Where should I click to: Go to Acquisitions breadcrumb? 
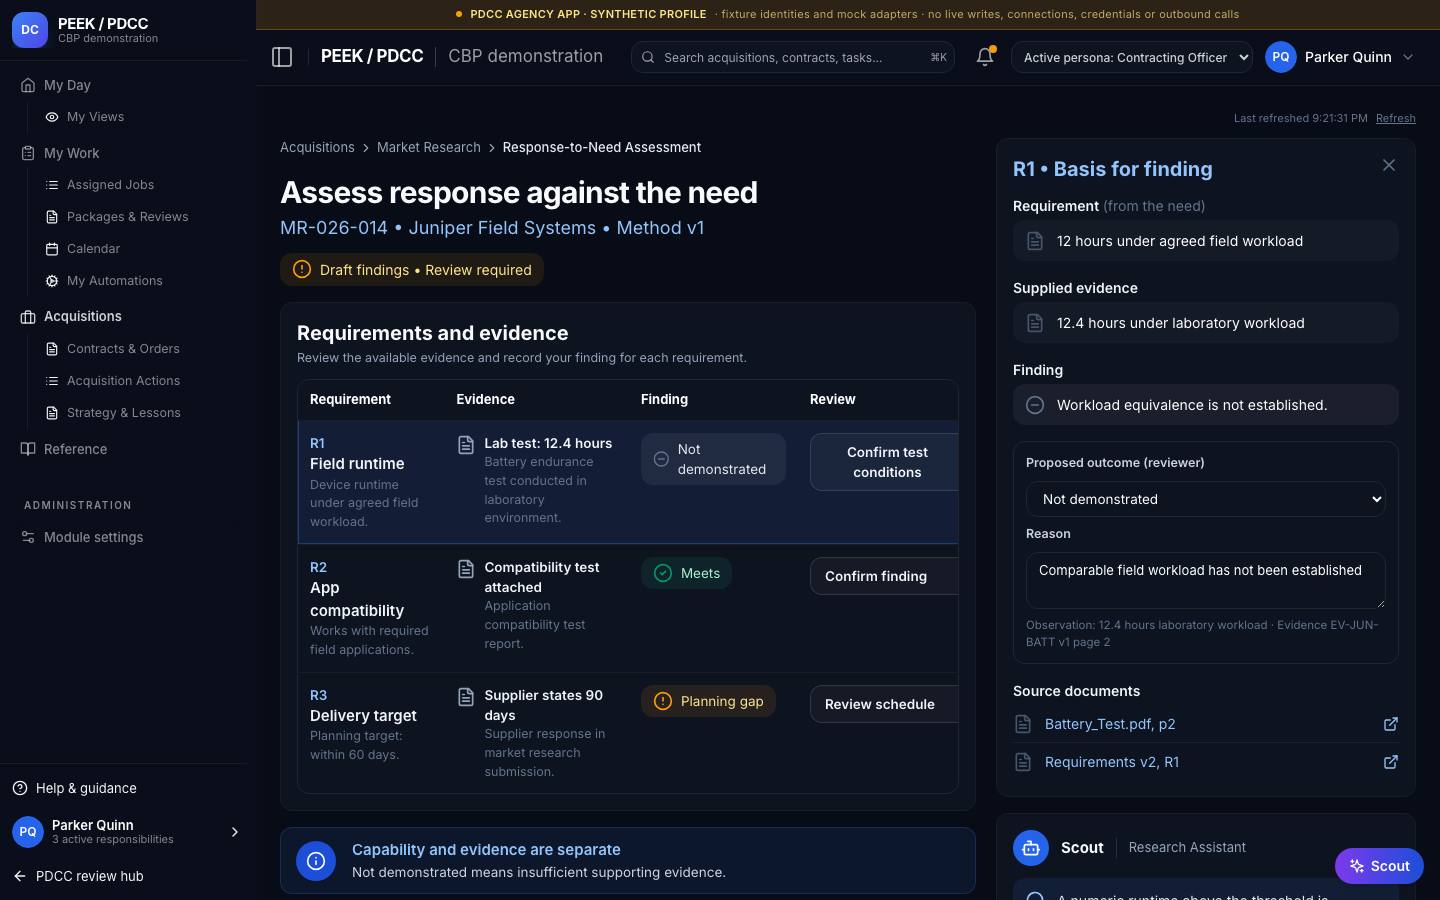(317, 147)
